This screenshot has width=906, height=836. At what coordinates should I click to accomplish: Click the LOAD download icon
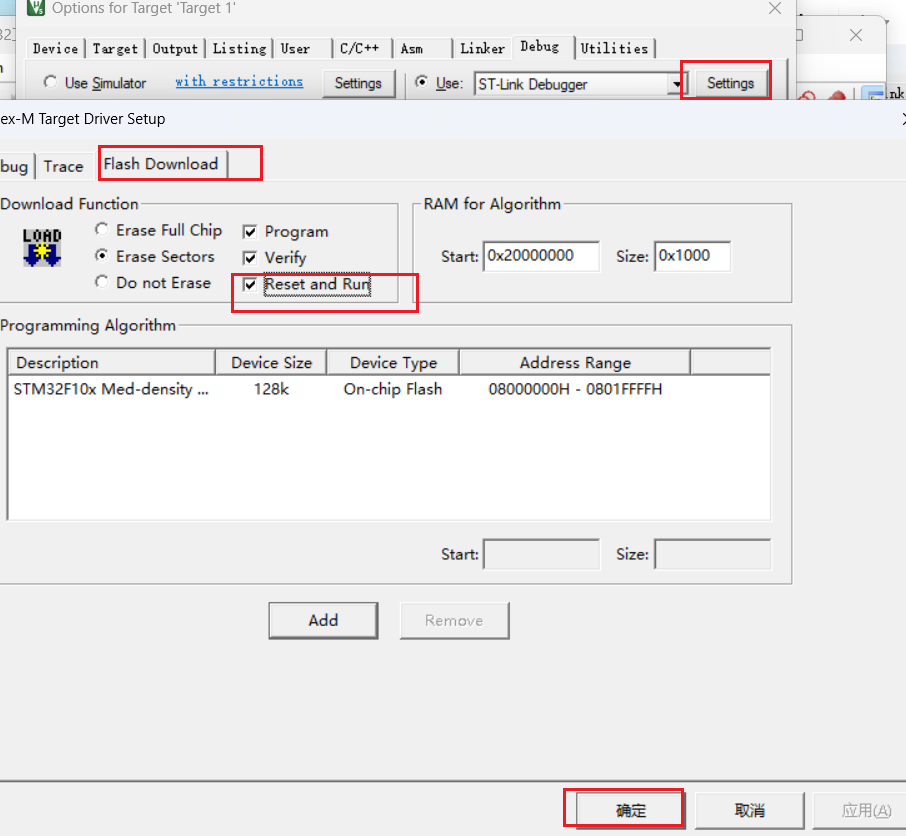(42, 247)
